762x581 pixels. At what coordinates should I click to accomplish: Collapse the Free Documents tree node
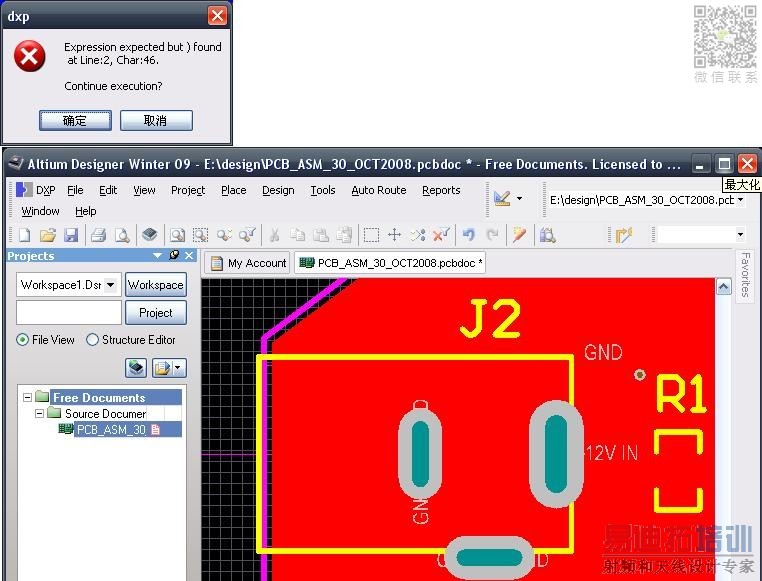coord(28,397)
